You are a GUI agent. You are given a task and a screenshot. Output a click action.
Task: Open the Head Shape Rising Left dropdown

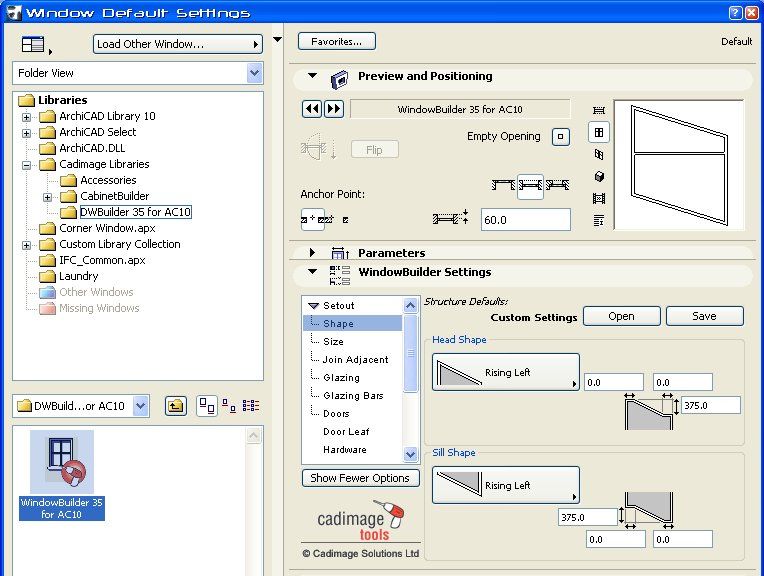coord(506,372)
